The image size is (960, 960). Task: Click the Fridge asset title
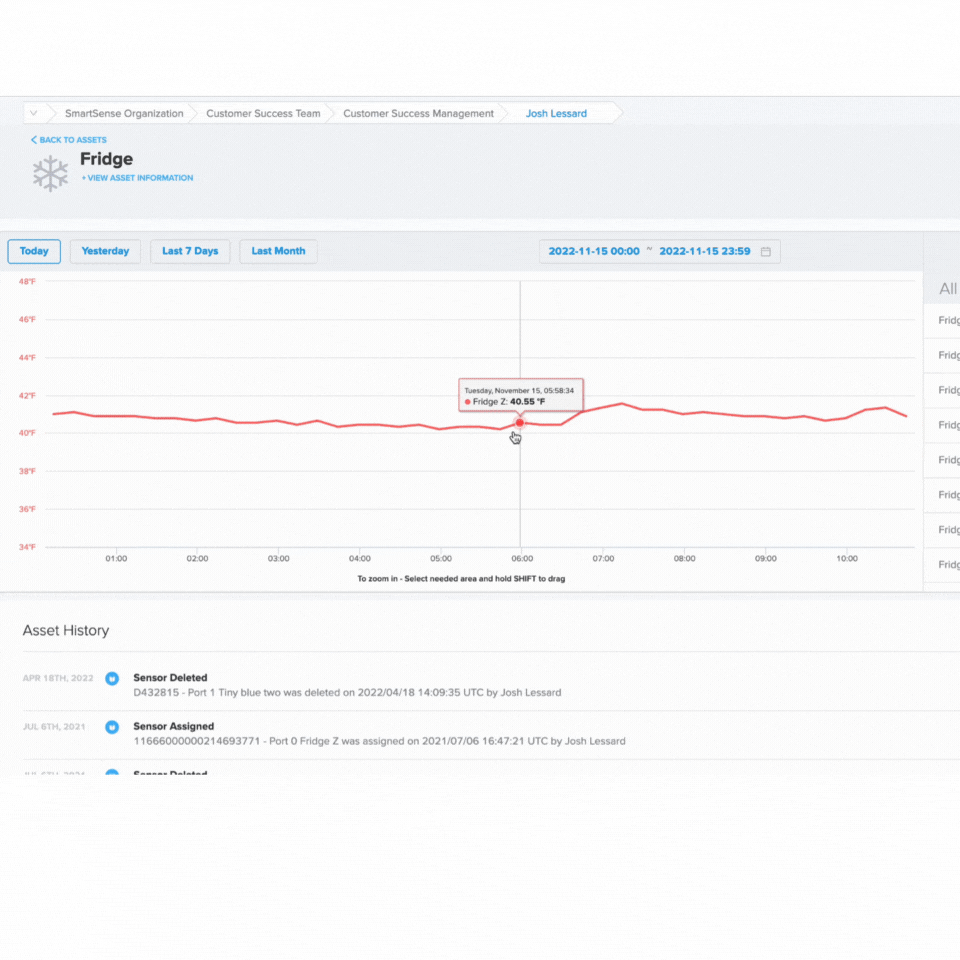(x=107, y=159)
